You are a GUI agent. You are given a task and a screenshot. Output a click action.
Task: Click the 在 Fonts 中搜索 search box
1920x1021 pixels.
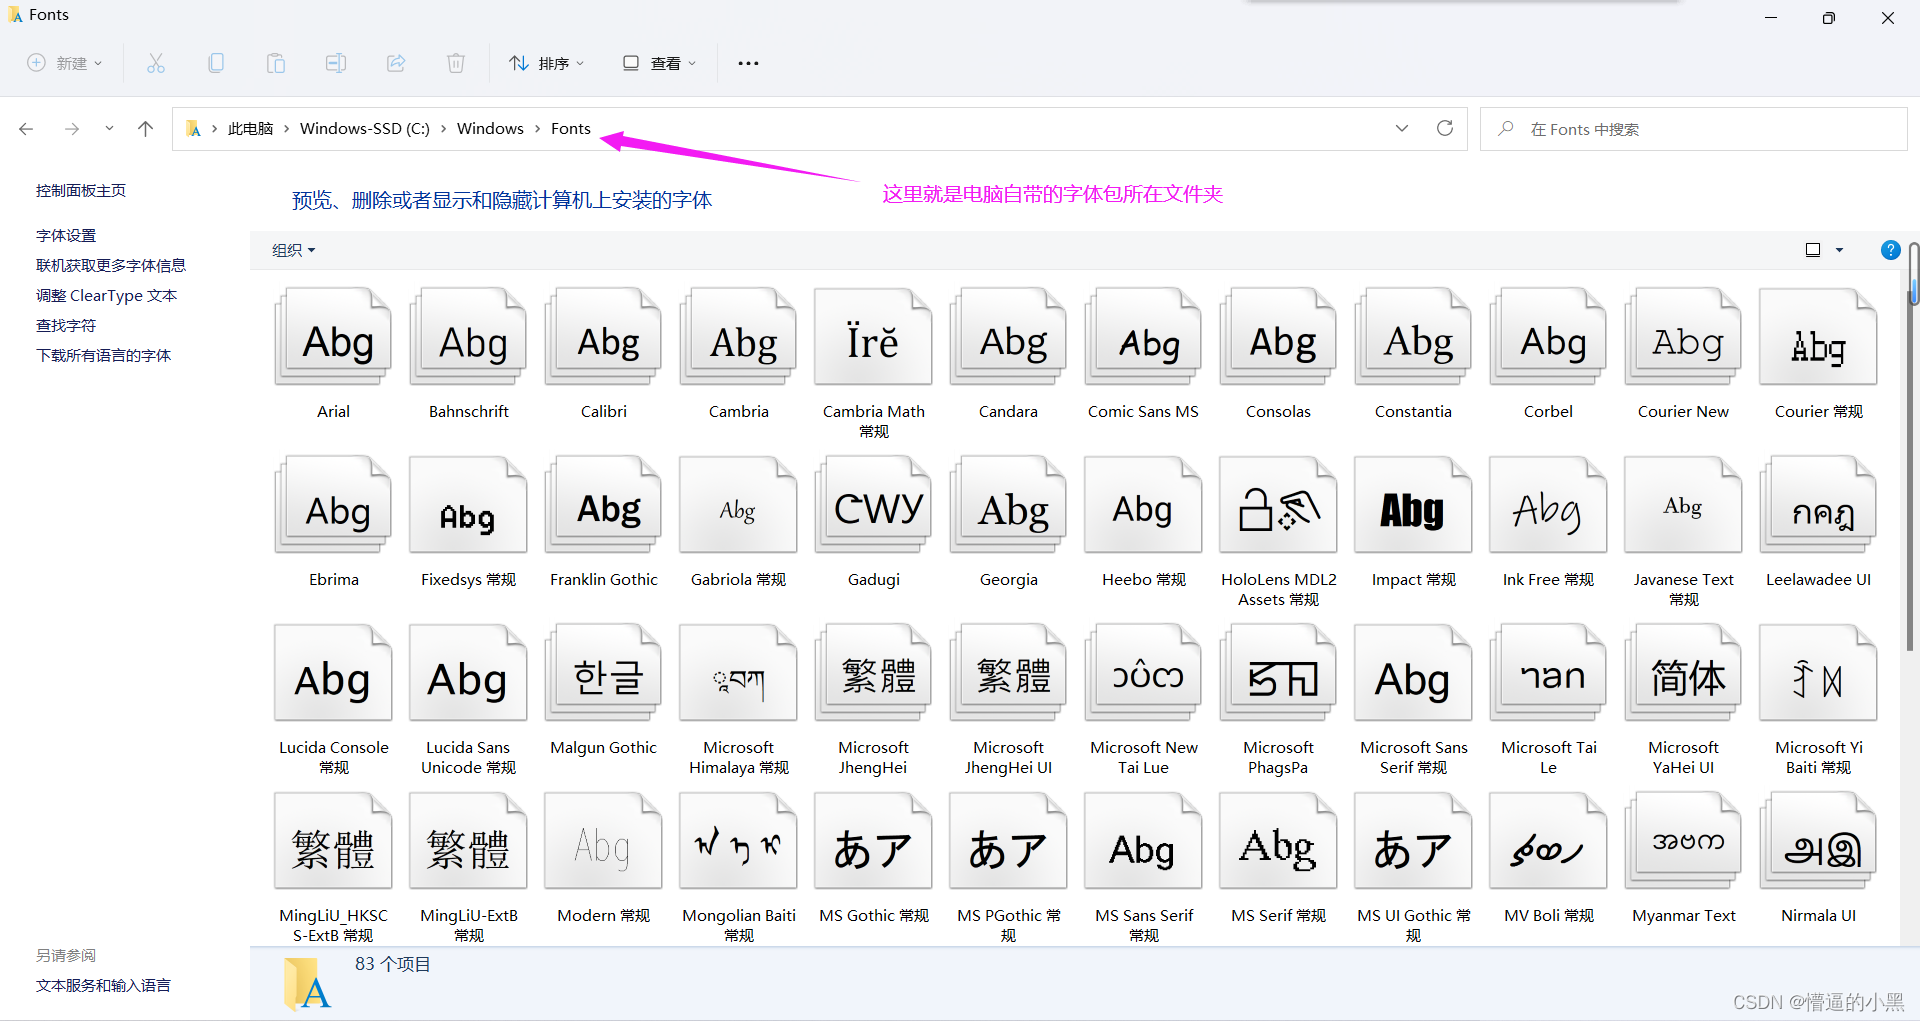[1693, 129]
